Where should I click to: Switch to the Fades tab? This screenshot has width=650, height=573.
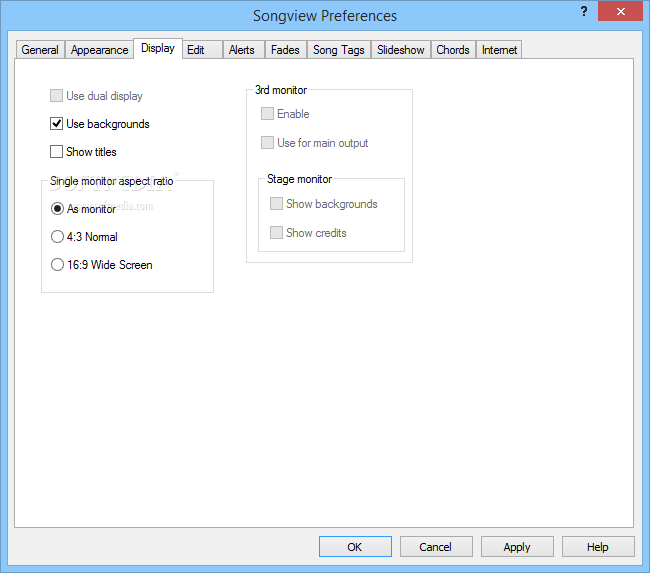286,50
